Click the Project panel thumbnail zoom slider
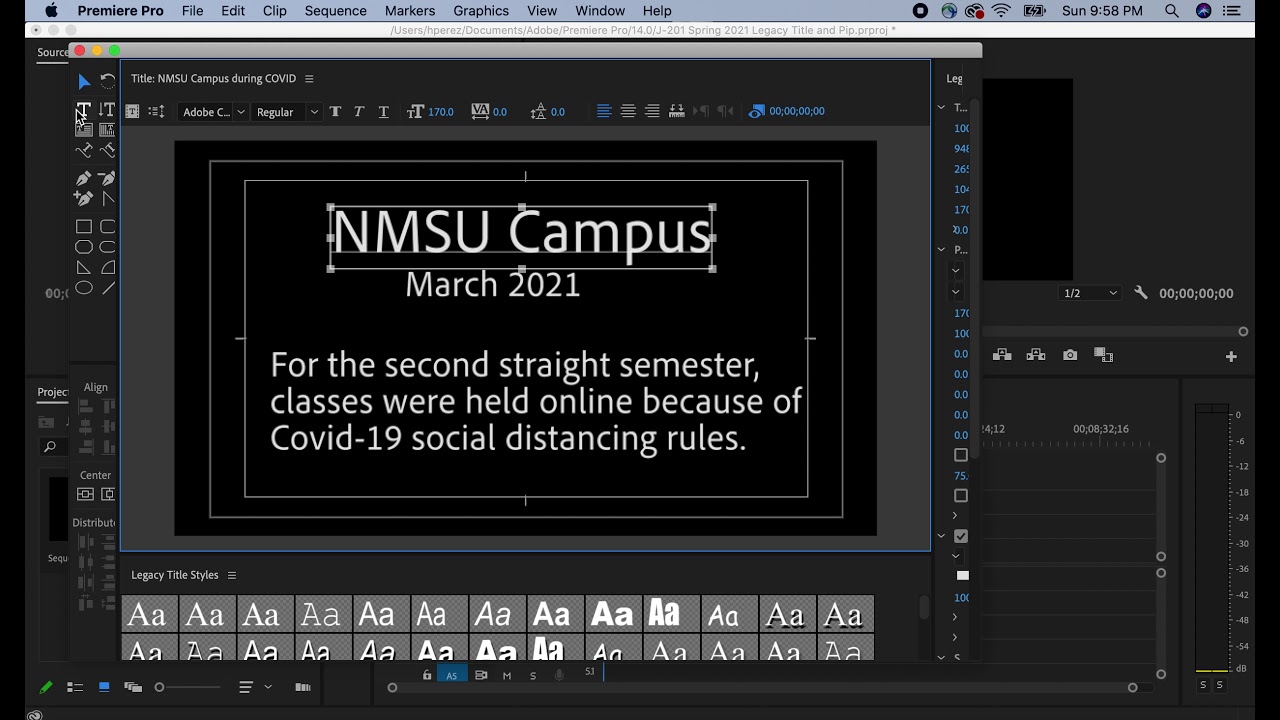Viewport: 1280px width, 720px height. 188,687
